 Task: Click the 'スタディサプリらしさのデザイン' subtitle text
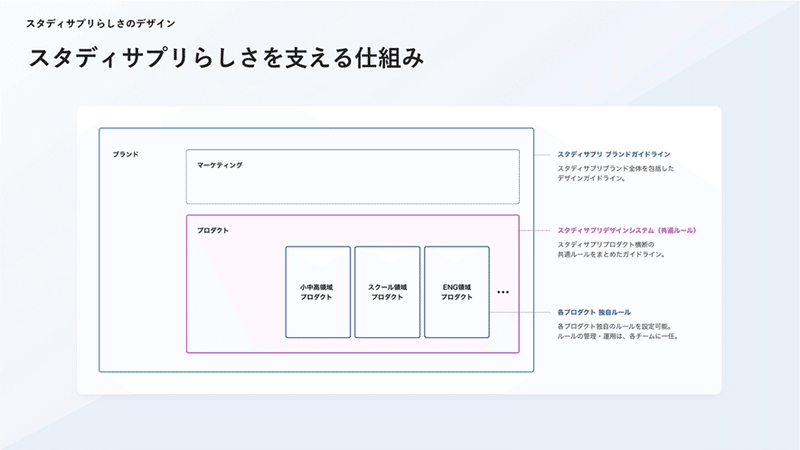pos(101,23)
